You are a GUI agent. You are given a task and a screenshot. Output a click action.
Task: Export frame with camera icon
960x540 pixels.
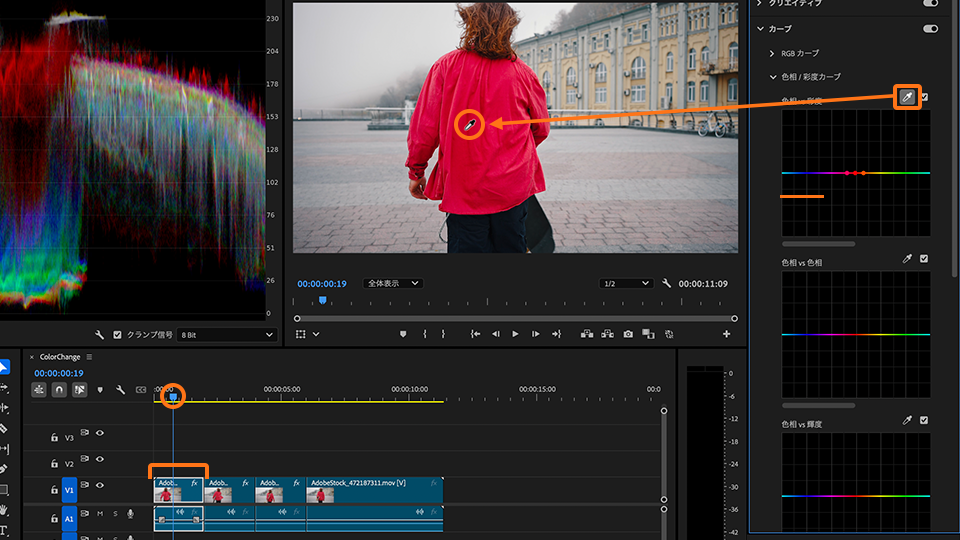click(627, 334)
